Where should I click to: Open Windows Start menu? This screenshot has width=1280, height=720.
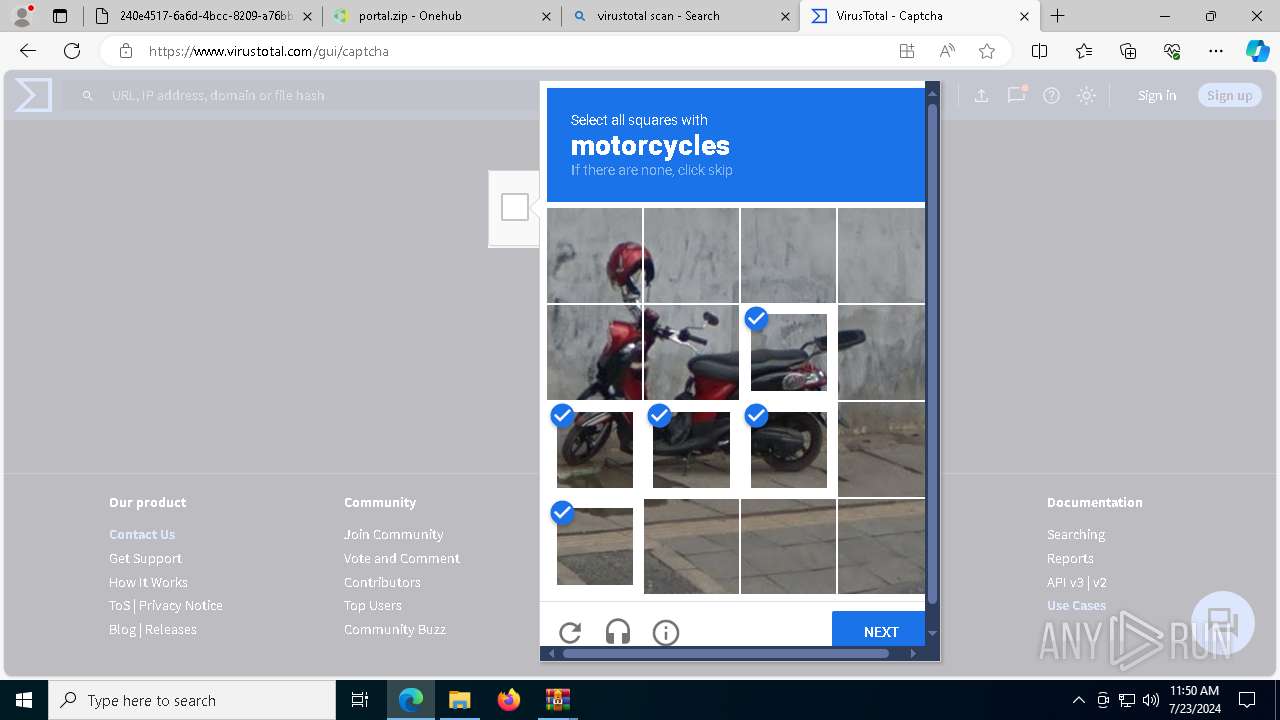pos(24,700)
